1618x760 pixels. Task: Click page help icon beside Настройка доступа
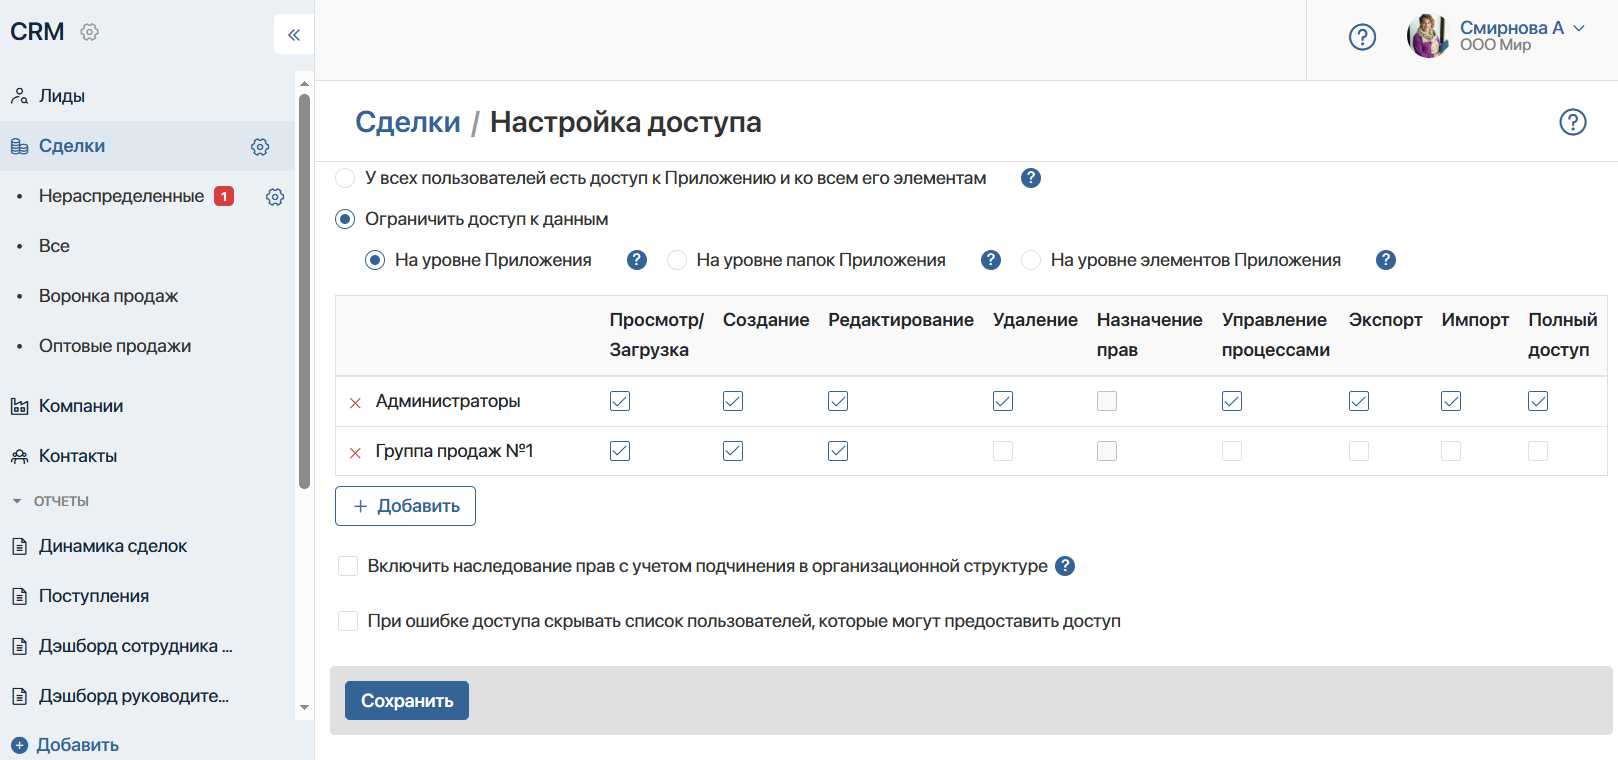pos(1573,122)
